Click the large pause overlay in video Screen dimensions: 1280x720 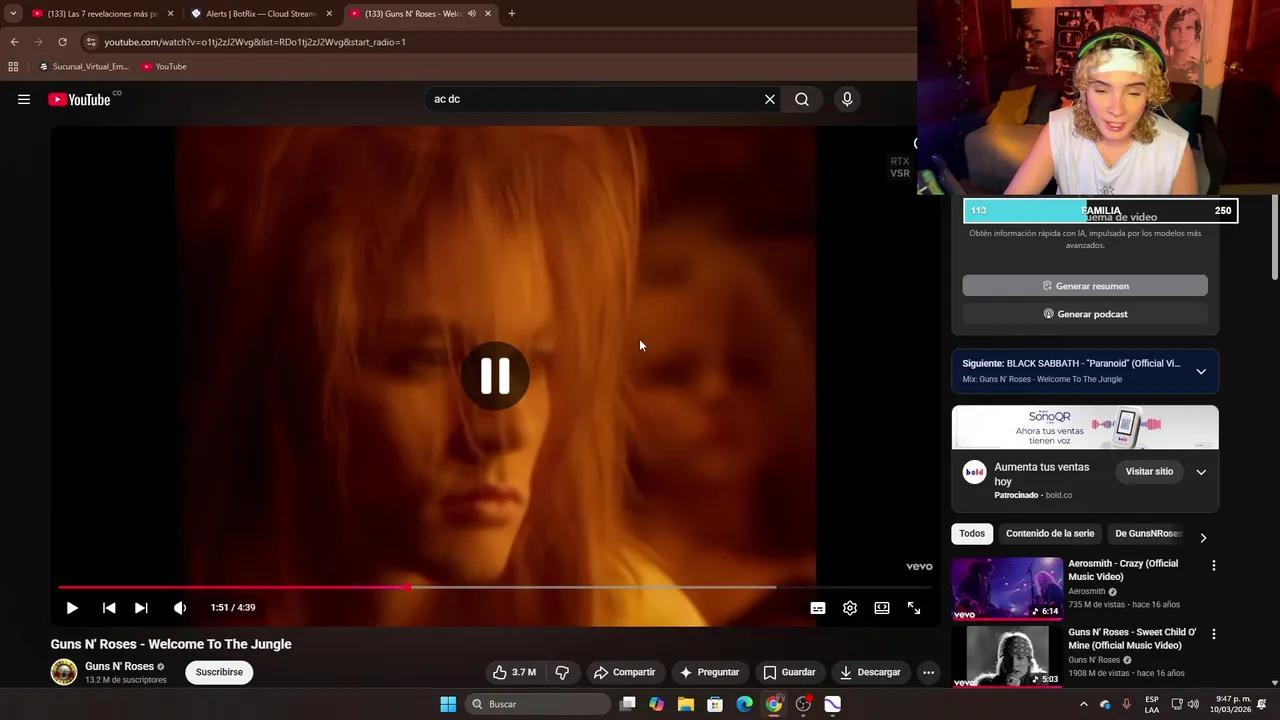click(495, 376)
